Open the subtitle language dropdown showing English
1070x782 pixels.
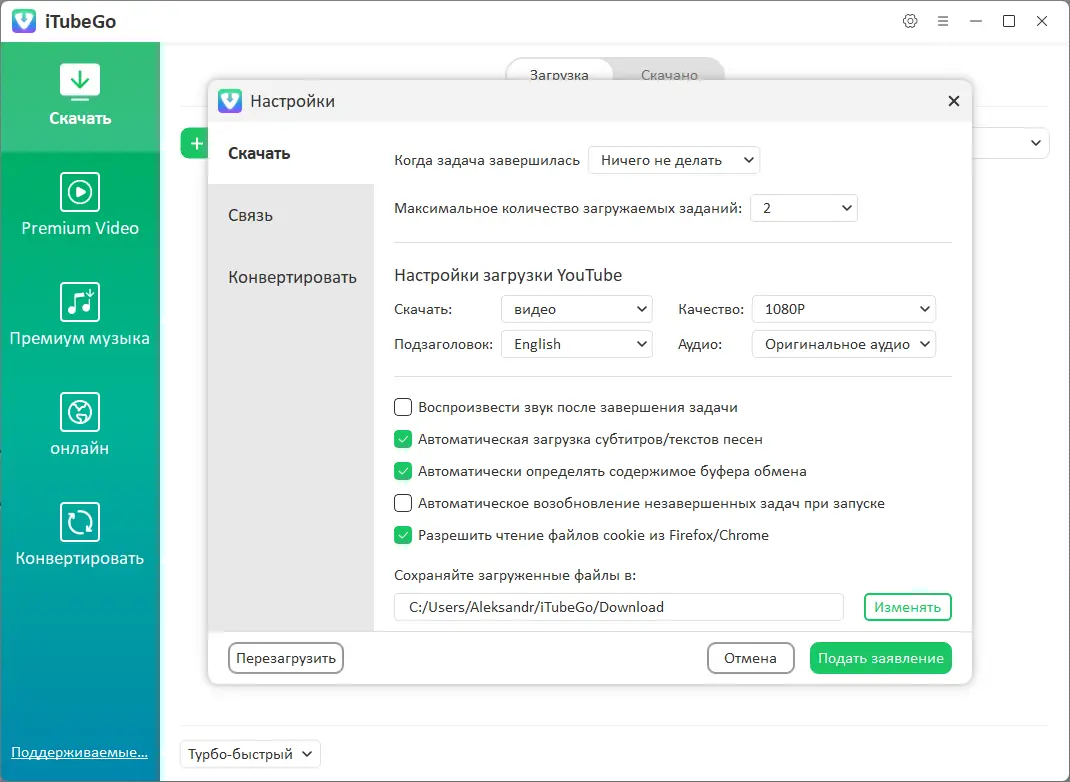(x=577, y=344)
